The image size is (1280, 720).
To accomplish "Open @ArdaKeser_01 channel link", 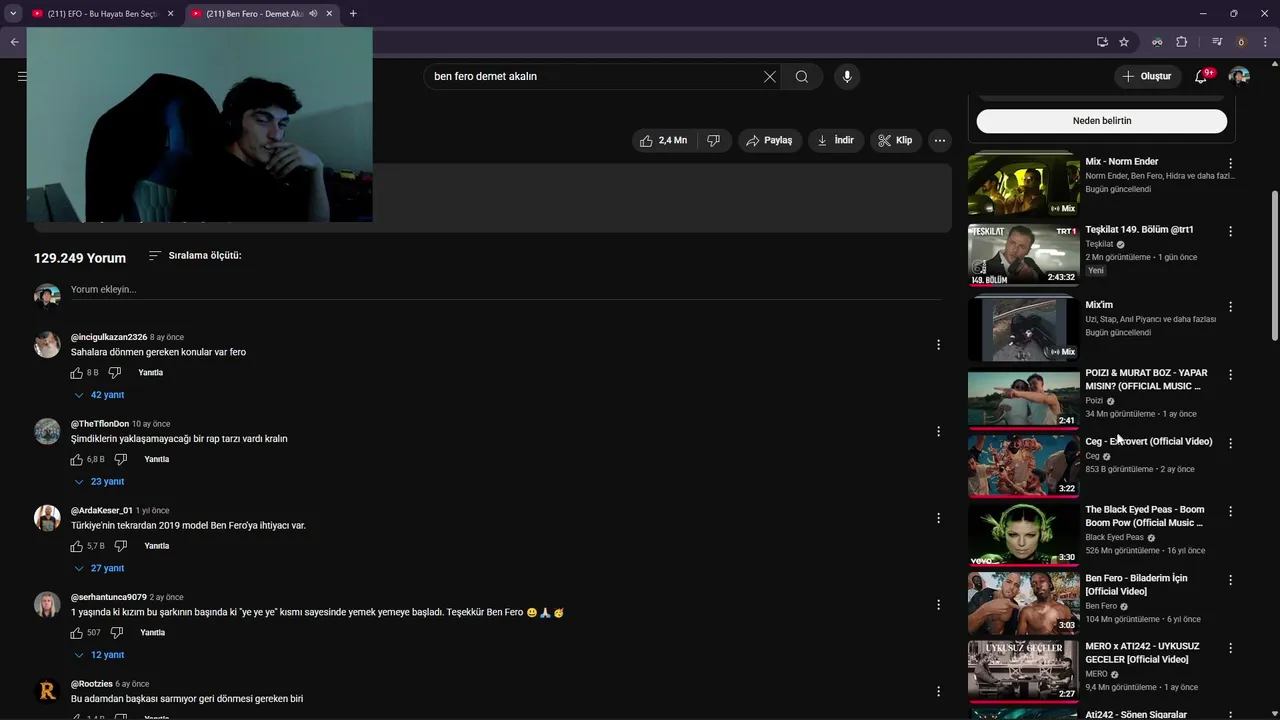I will coord(102,511).
